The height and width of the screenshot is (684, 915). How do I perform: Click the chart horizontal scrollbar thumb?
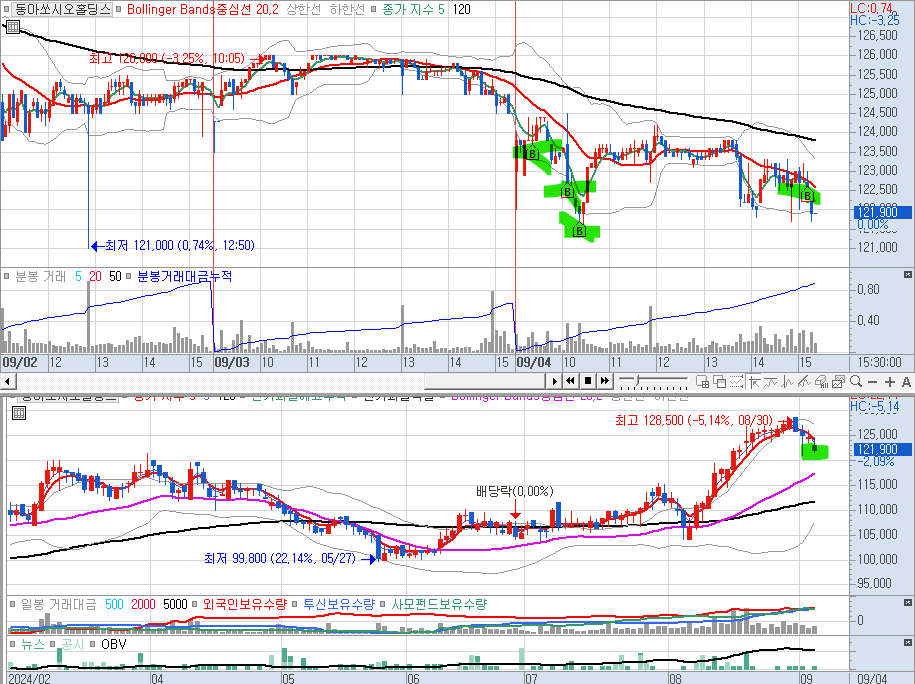486,382
